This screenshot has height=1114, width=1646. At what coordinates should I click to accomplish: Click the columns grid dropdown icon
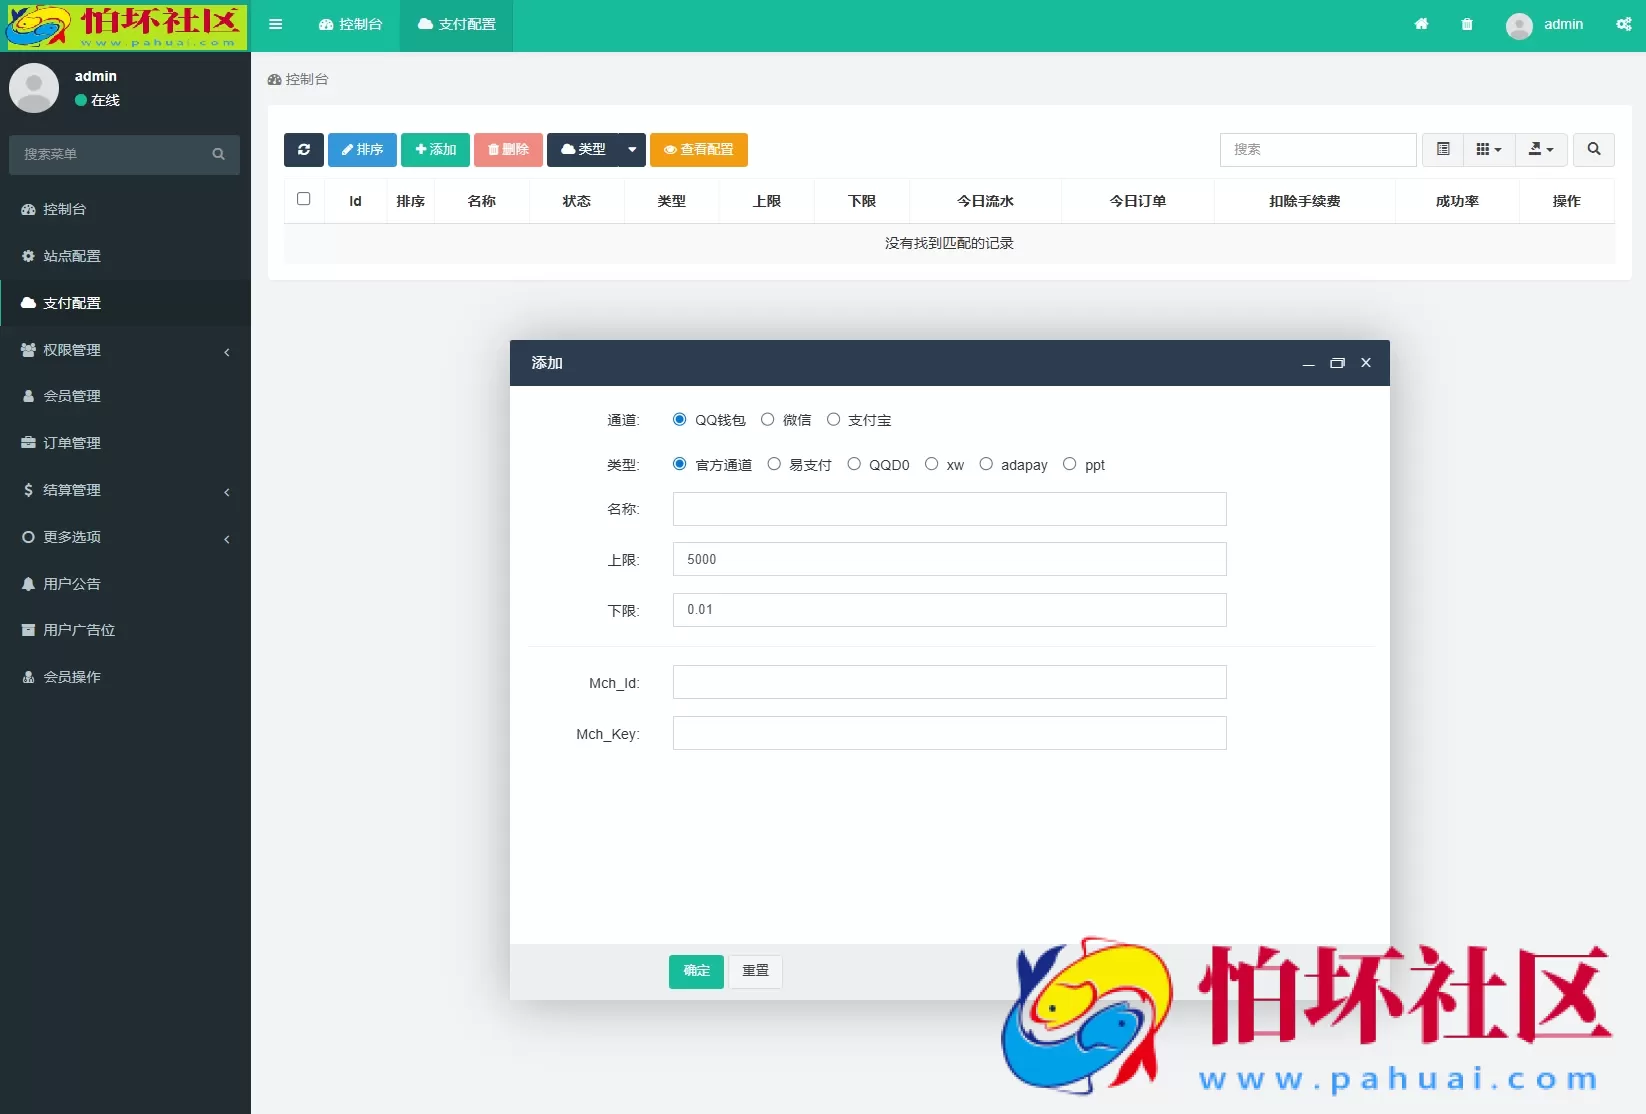coord(1487,149)
